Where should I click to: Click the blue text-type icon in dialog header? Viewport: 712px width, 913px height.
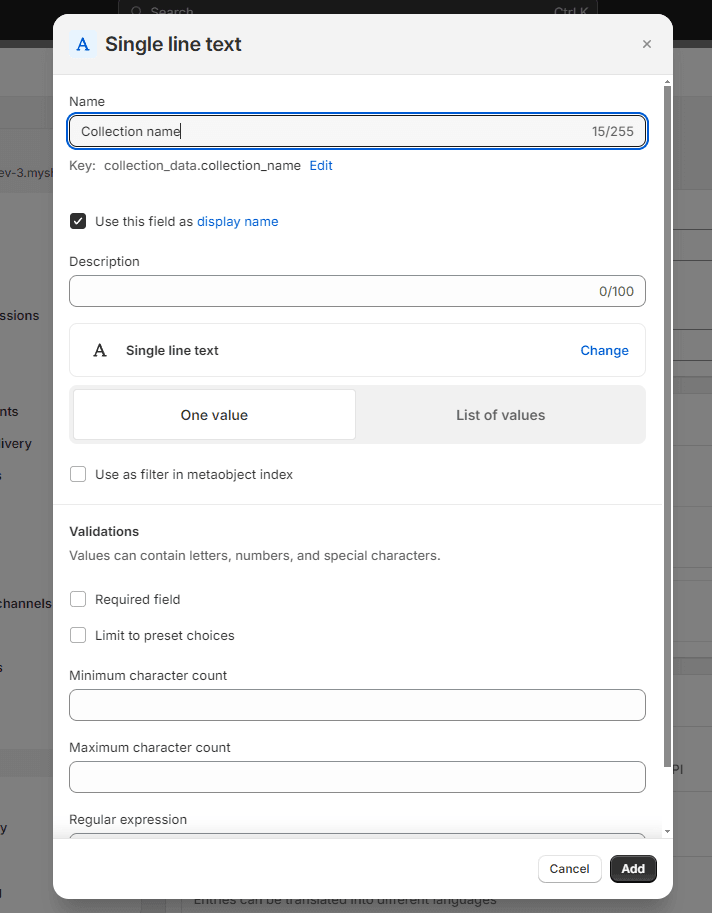pos(83,44)
